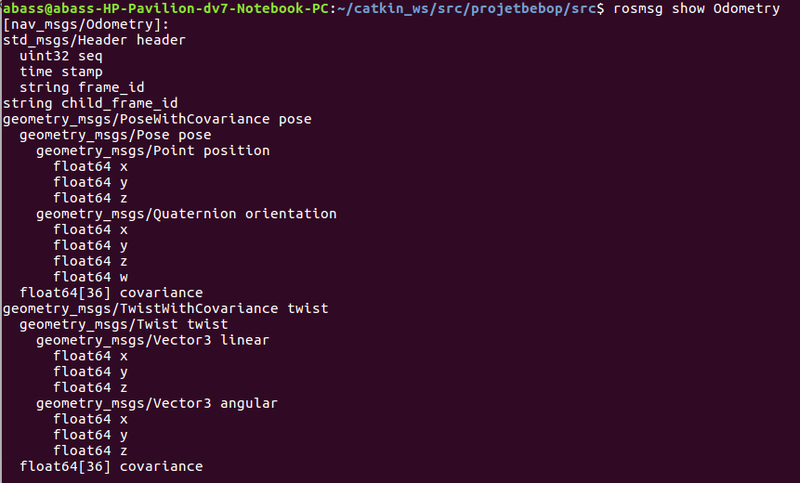The height and width of the screenshot is (483, 800).
Task: Click the float64 w field
Action: click(90, 277)
